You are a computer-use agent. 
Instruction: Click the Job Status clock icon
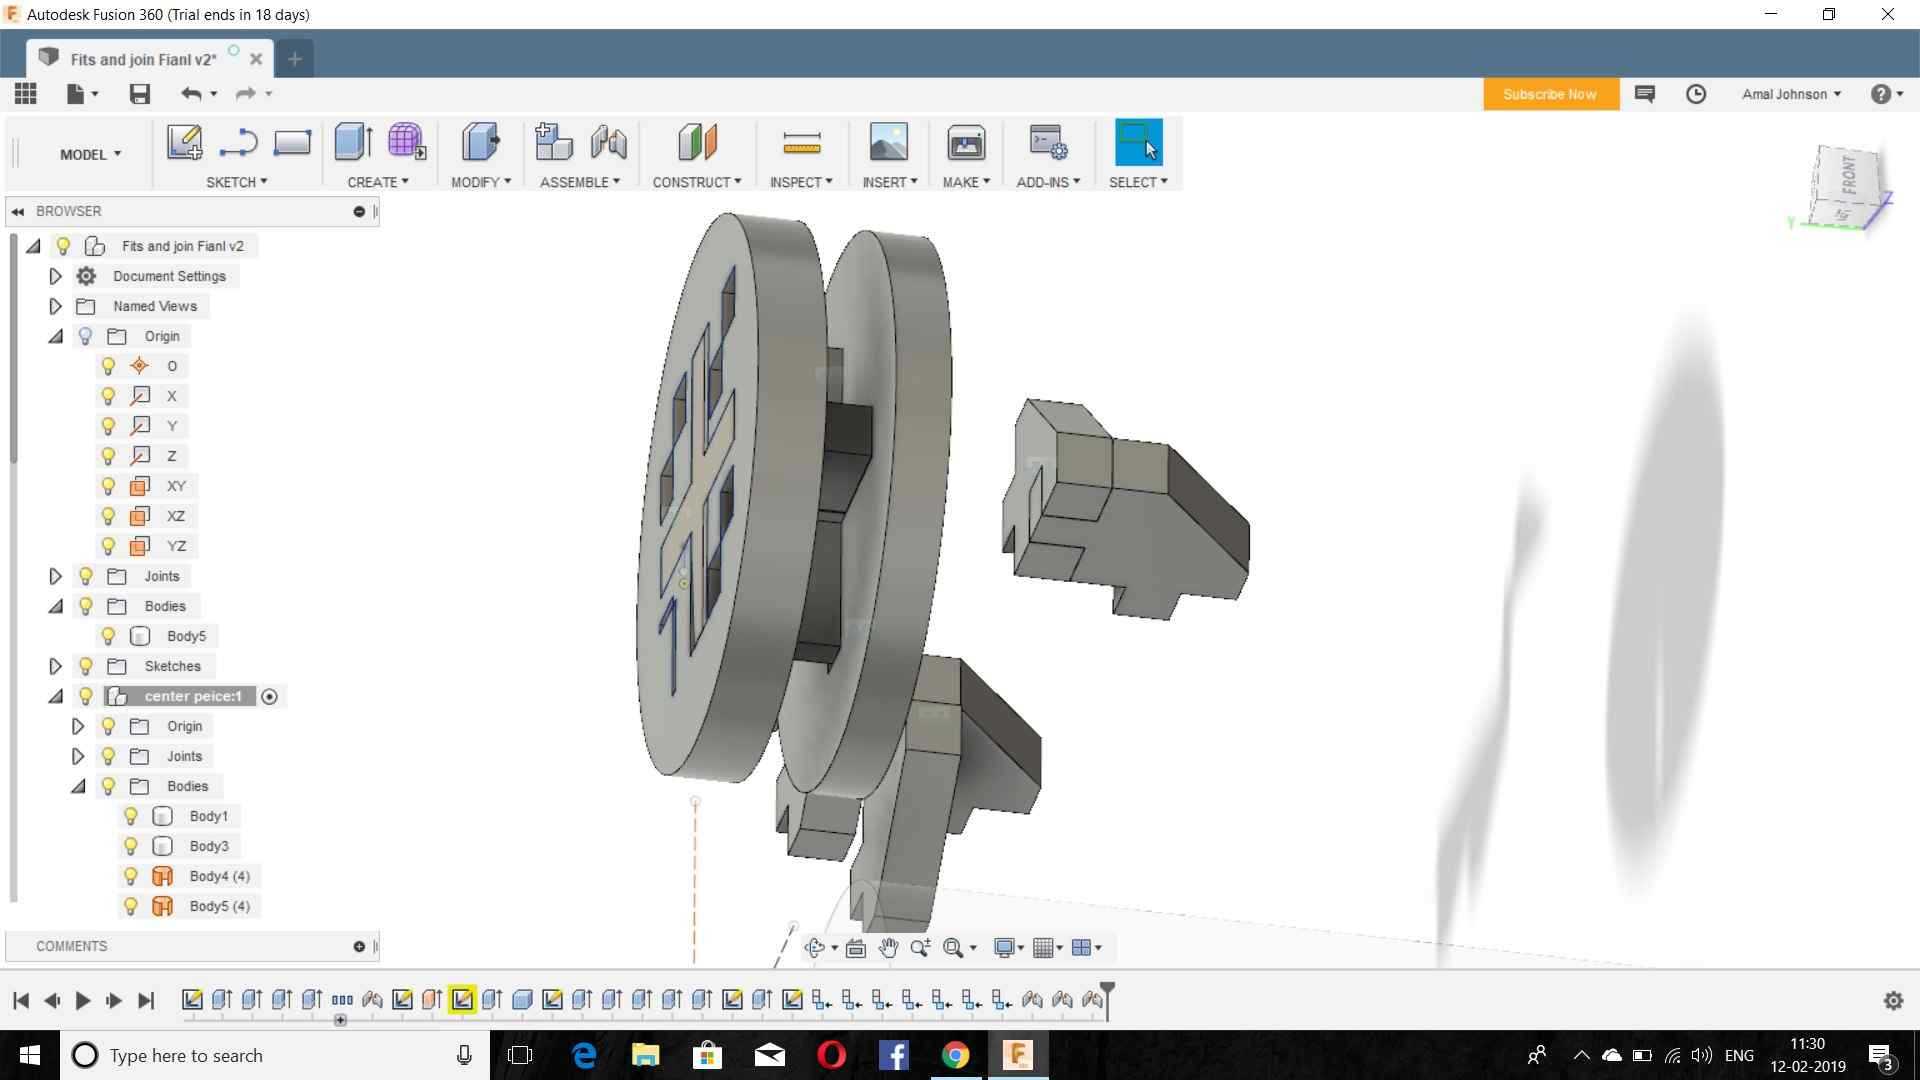click(1696, 94)
